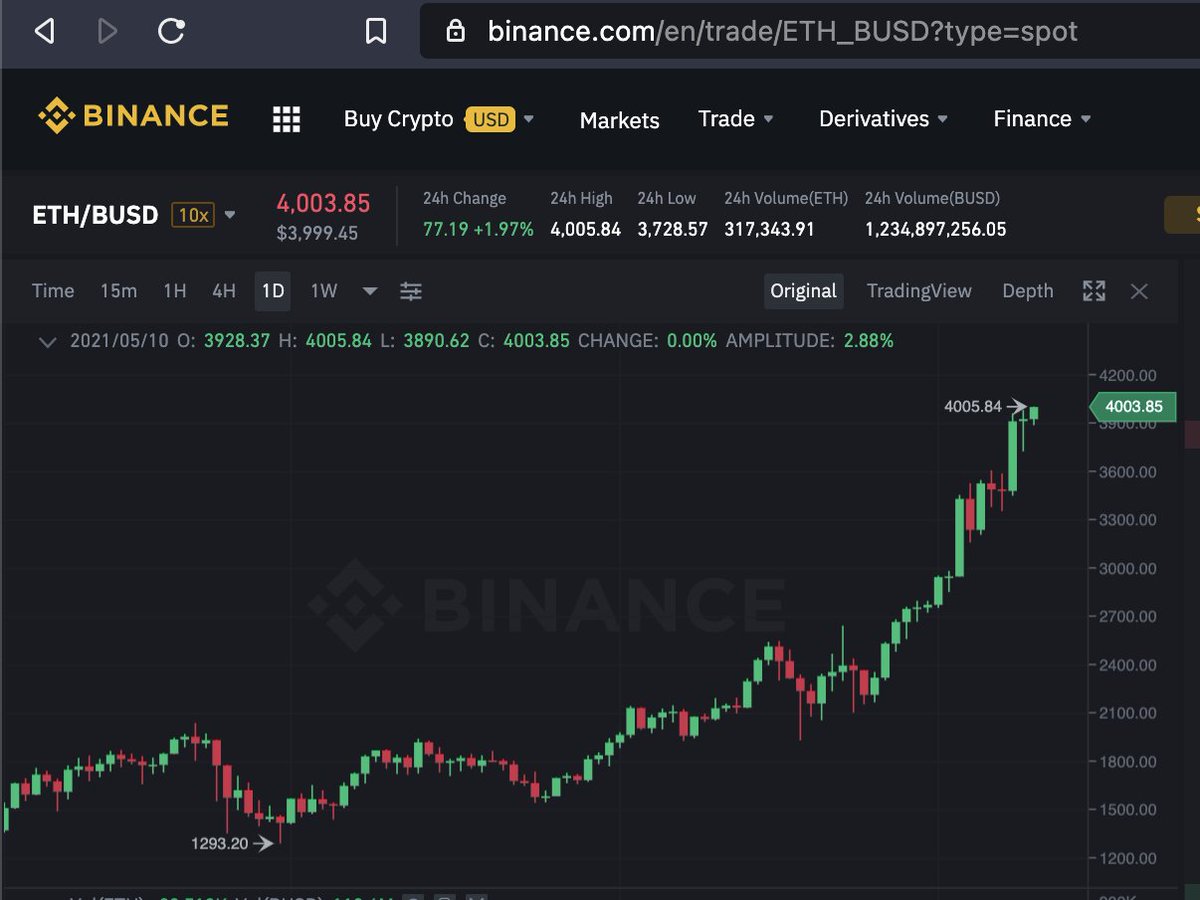
Task: Click the 10x leverage badge
Action: pyautogui.click(x=192, y=215)
